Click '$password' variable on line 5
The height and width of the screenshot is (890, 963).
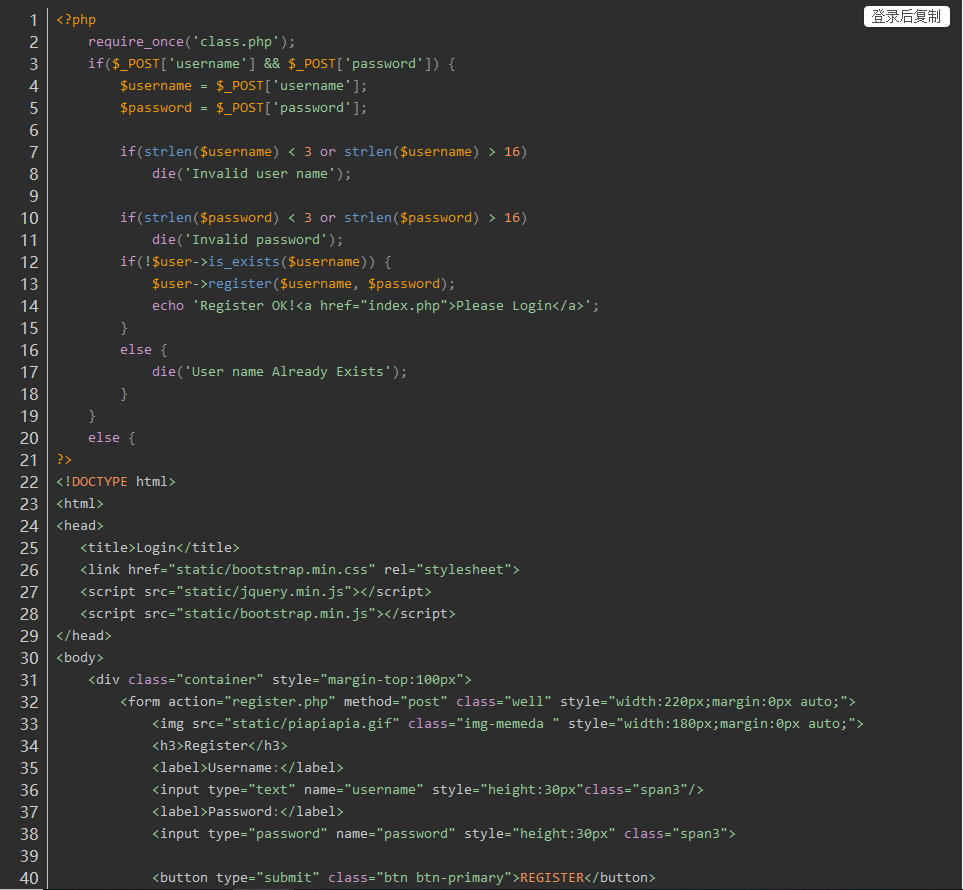click(156, 108)
